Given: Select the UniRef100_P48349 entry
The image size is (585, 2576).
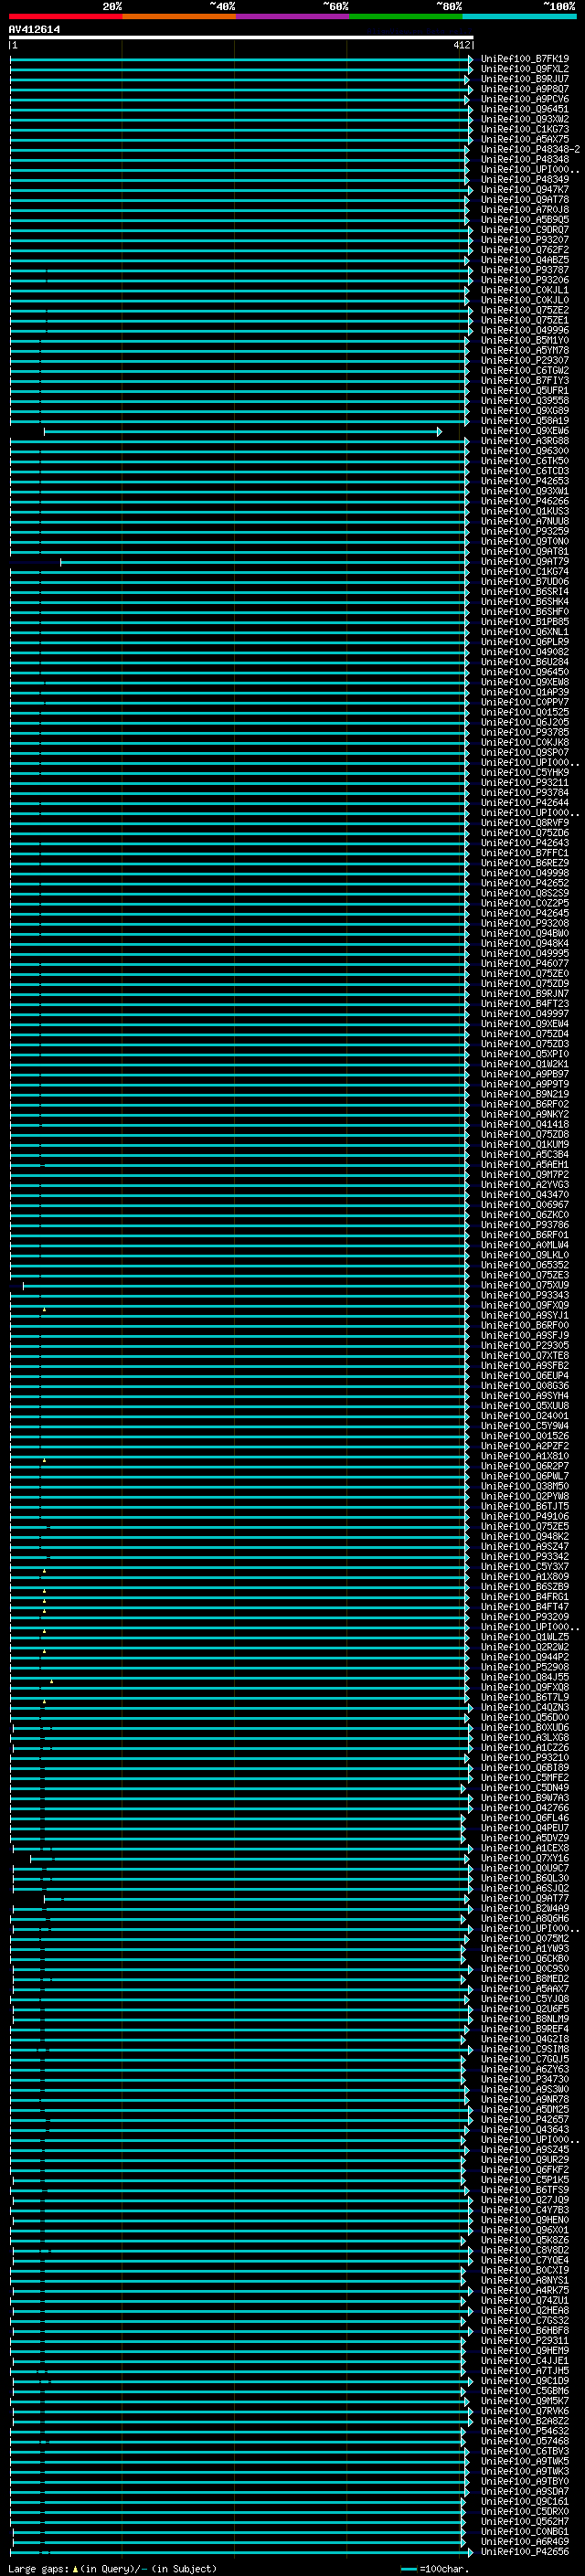Looking at the screenshot, I should point(524,180).
